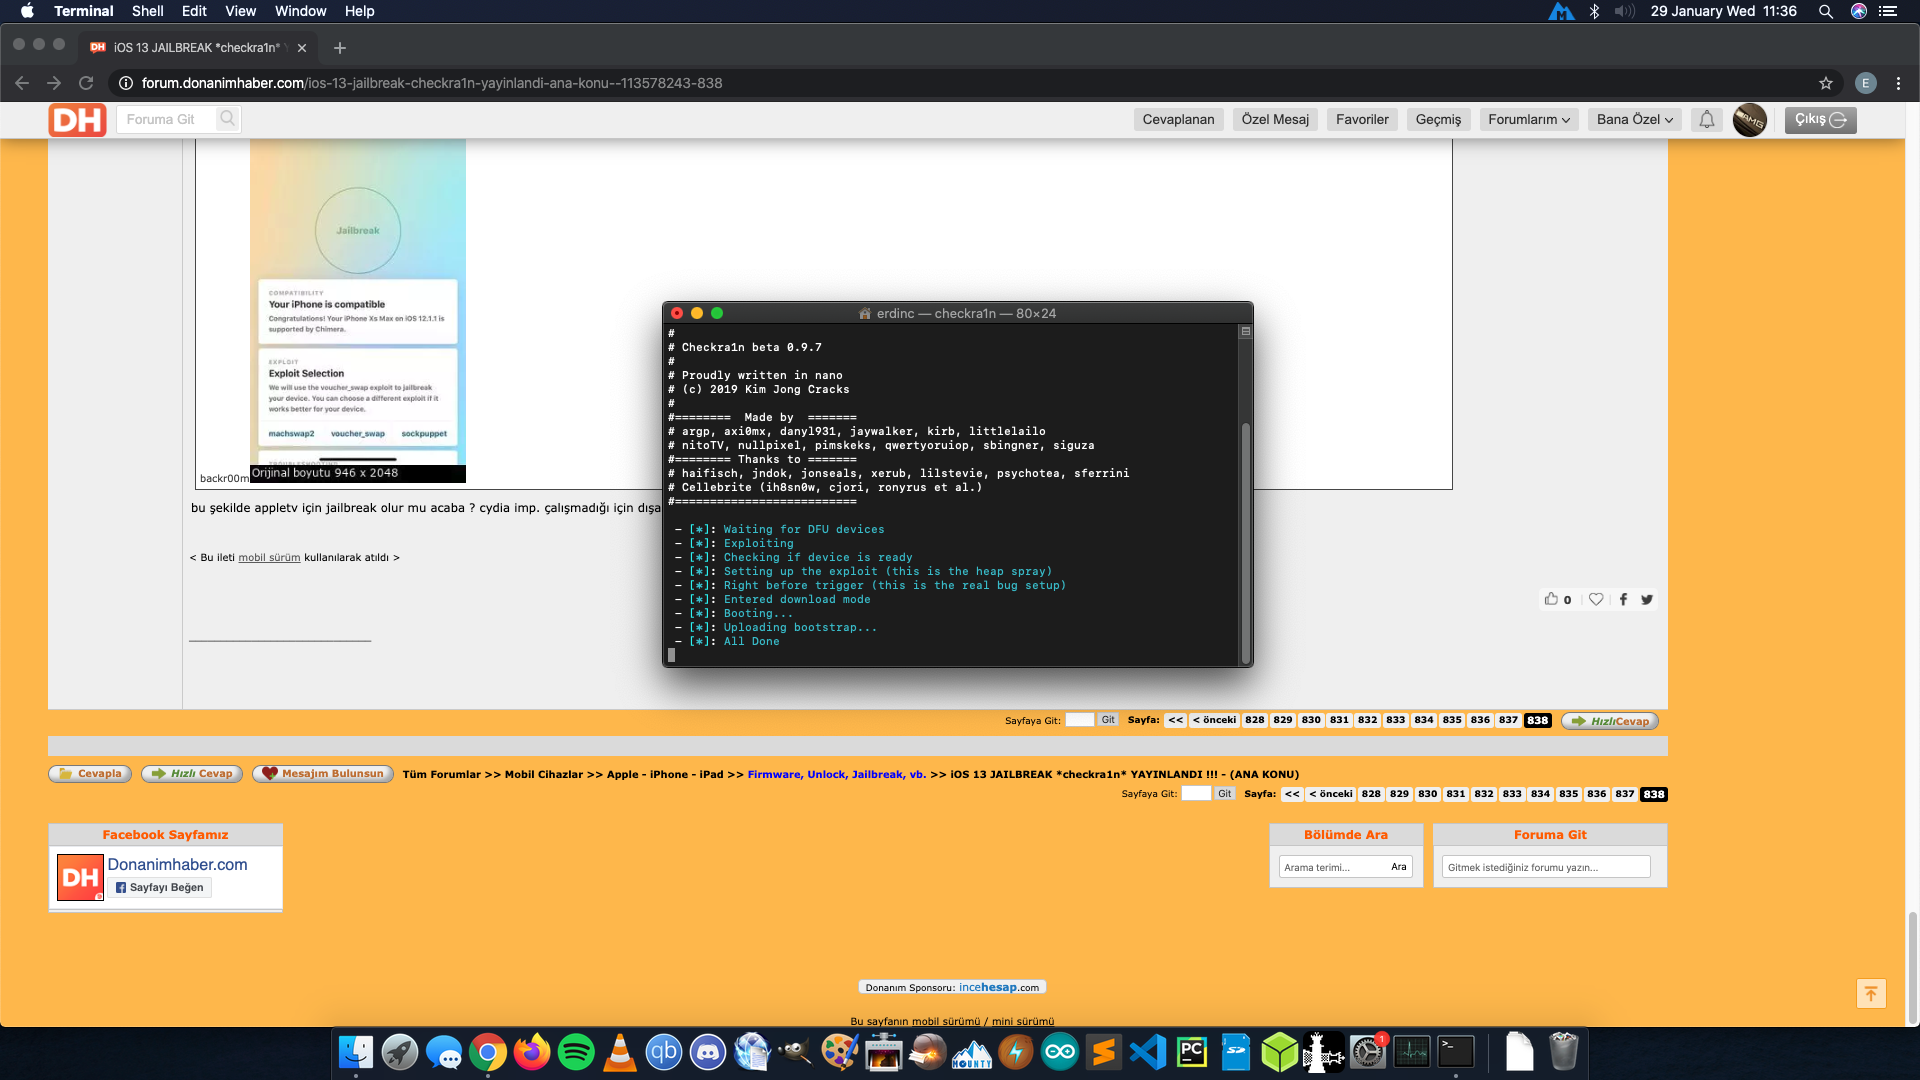Launch Firefox from the dock
This screenshot has height=1080, width=1920.
[x=531, y=1052]
